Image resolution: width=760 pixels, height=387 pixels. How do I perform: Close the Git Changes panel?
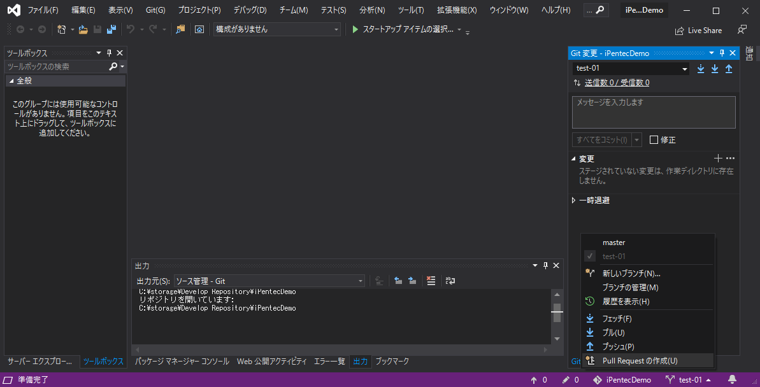(x=733, y=53)
